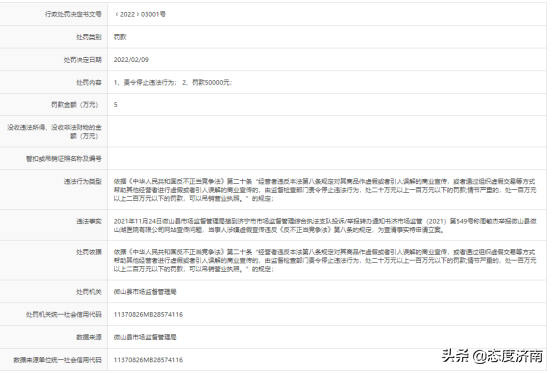Click the 罚款金额（万元） row label
Viewport: 554px width, 374px height.
point(75,105)
